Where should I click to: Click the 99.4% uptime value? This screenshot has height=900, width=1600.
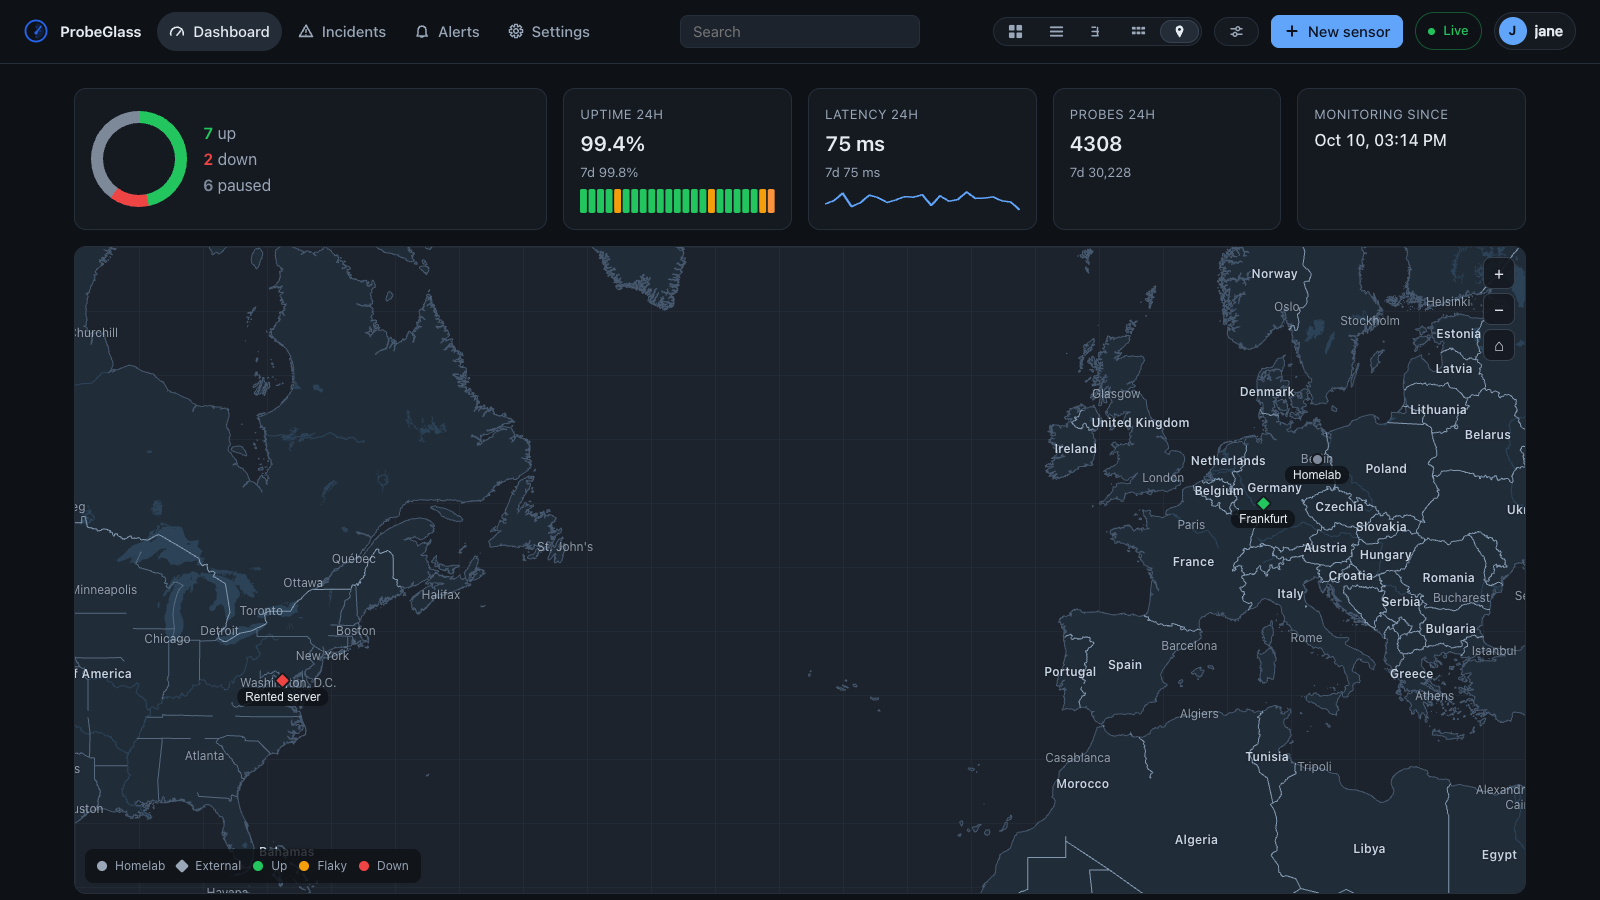point(612,144)
